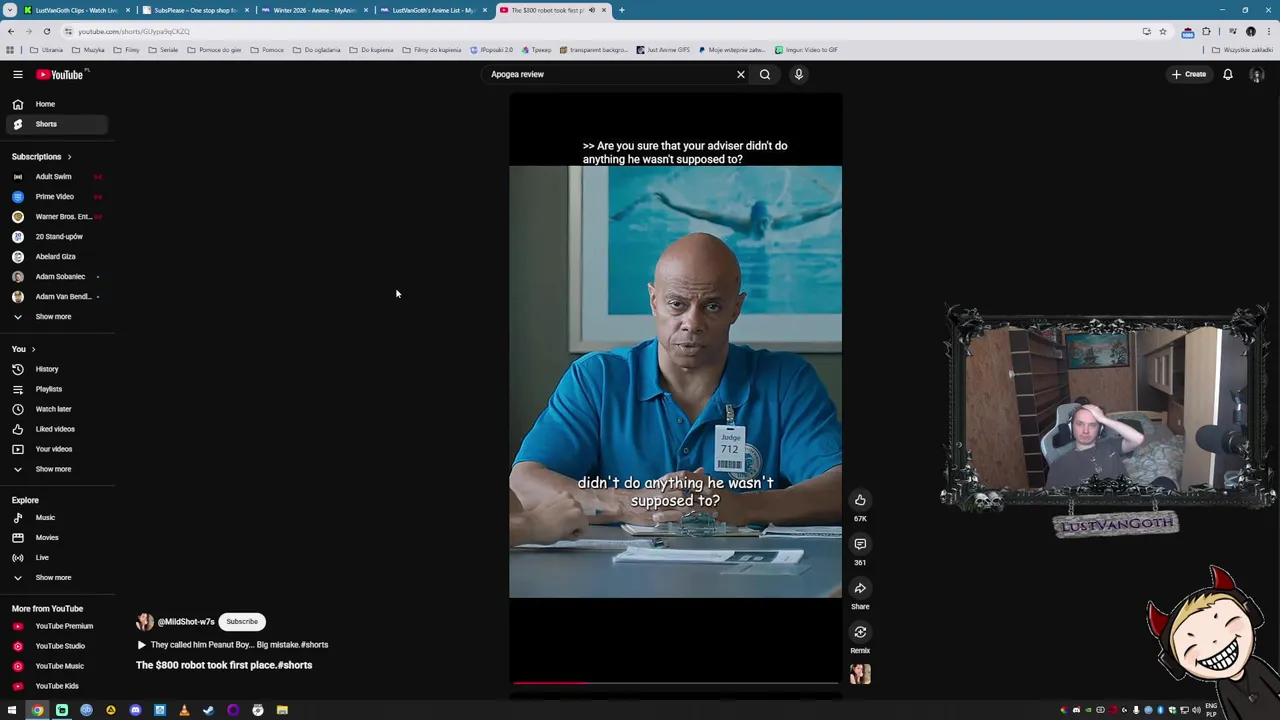This screenshot has height=720, width=1280.
Task: Open Windows Start button
Action: click(12, 710)
